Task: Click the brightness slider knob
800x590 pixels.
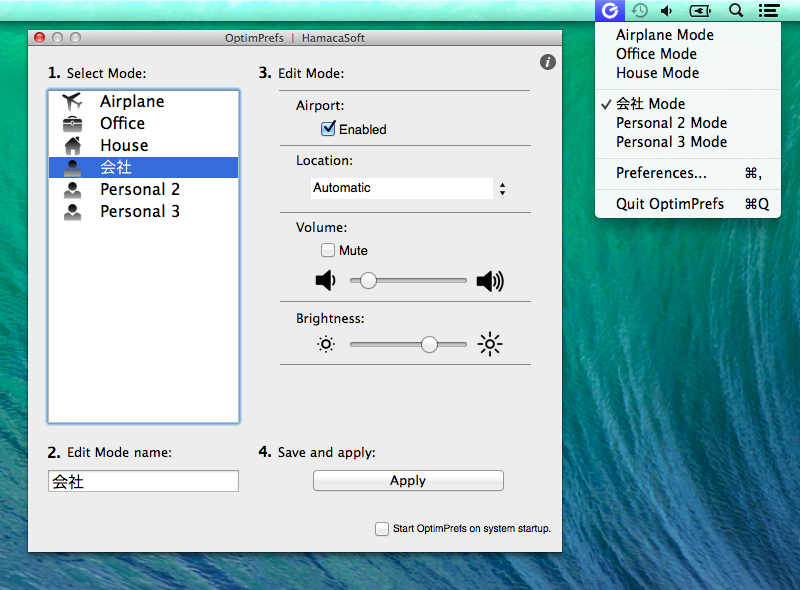Action: coord(430,345)
